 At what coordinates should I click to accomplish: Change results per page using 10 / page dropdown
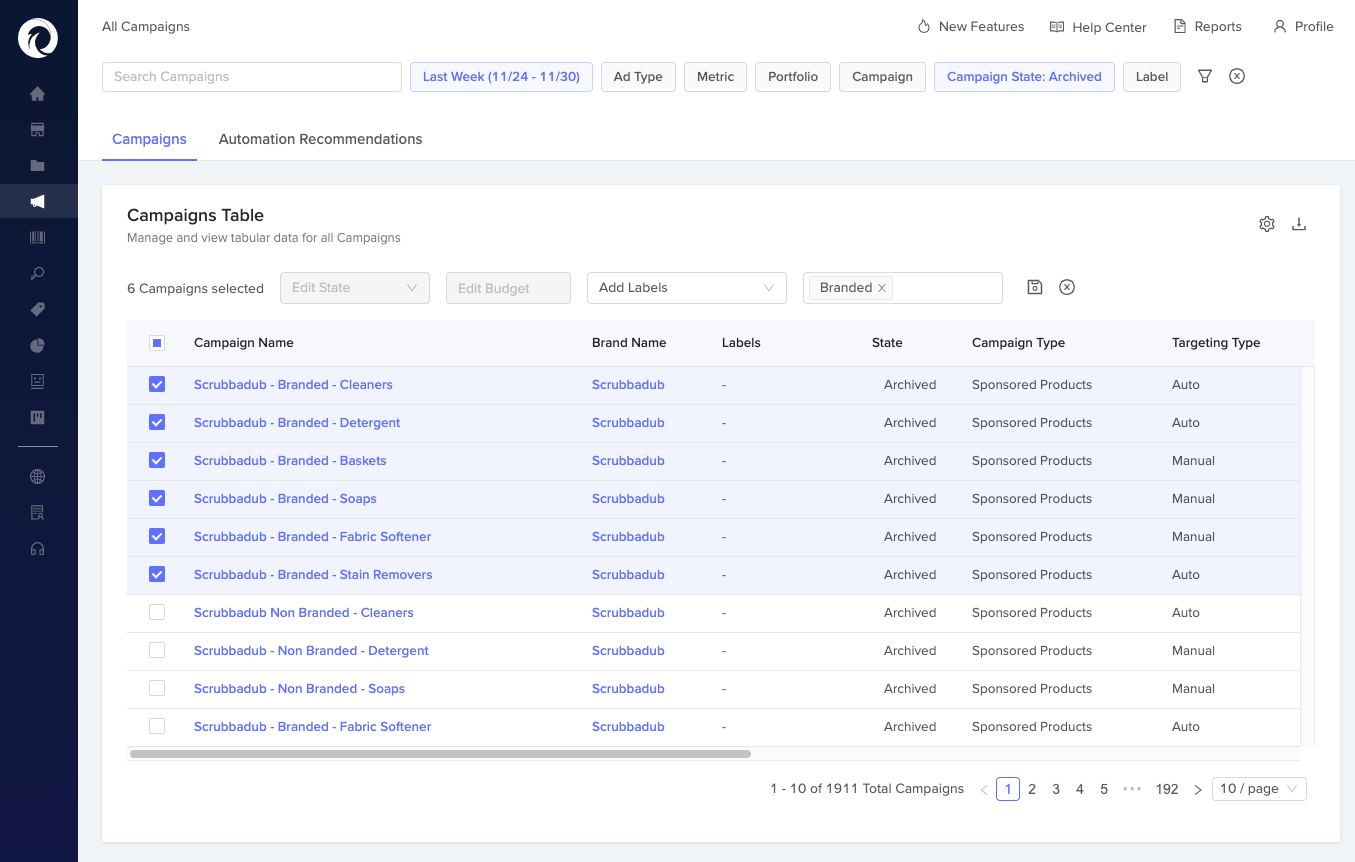[x=1259, y=788]
